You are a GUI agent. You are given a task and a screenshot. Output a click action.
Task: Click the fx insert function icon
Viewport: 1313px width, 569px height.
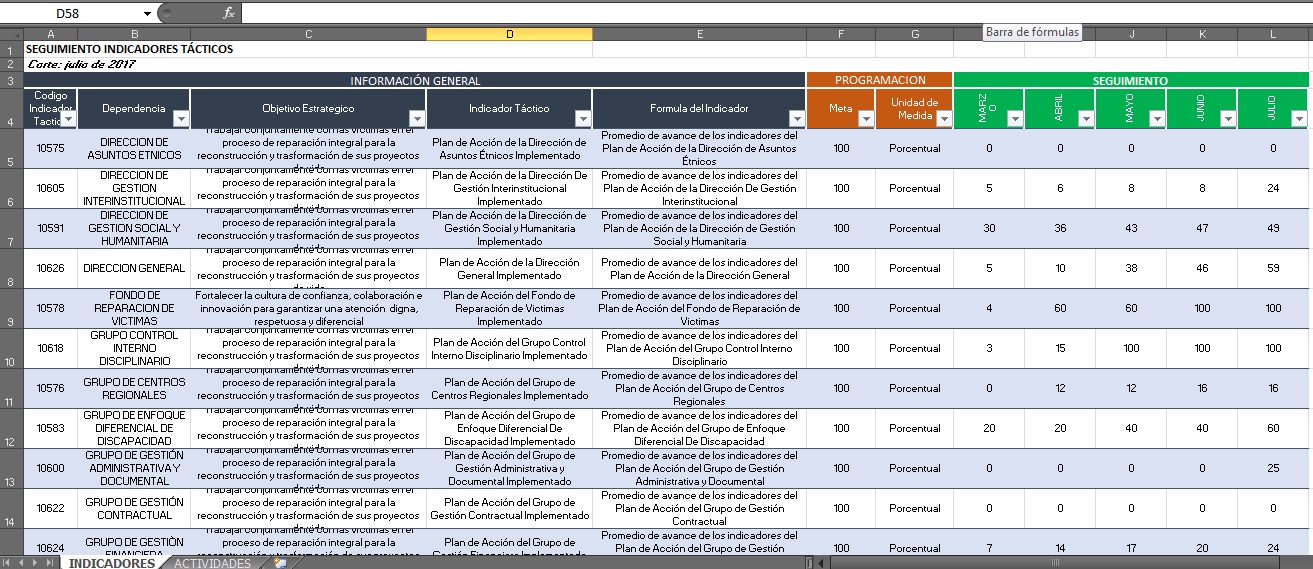click(x=229, y=13)
